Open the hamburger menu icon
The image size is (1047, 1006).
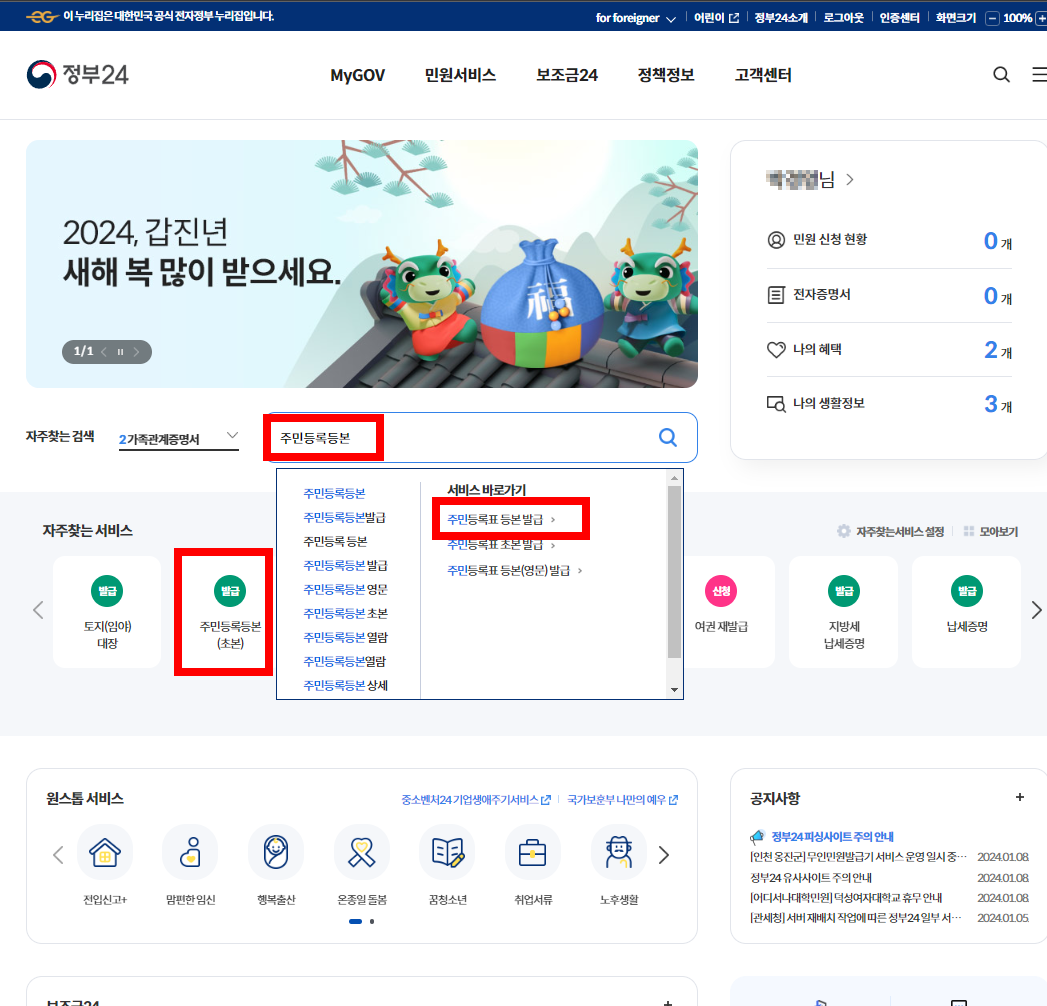pos(1040,74)
